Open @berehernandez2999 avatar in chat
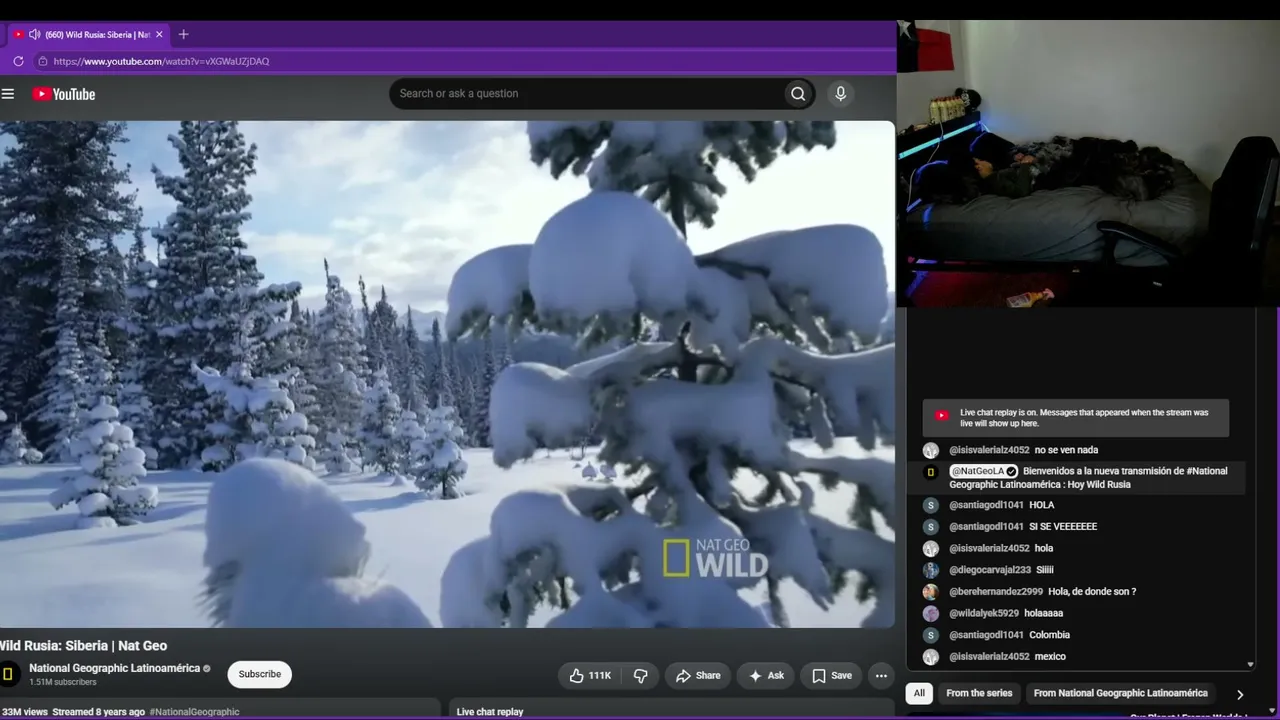The height and width of the screenshot is (720, 1280). click(x=931, y=592)
